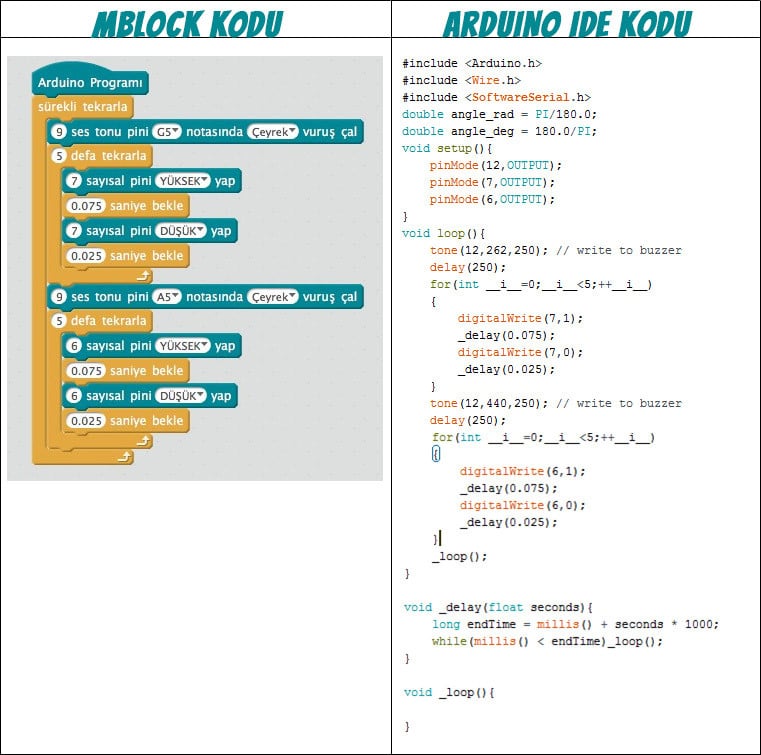Viewport: 761px width, 755px height.
Task: Click the void setup(){ line
Action: (x=447, y=148)
